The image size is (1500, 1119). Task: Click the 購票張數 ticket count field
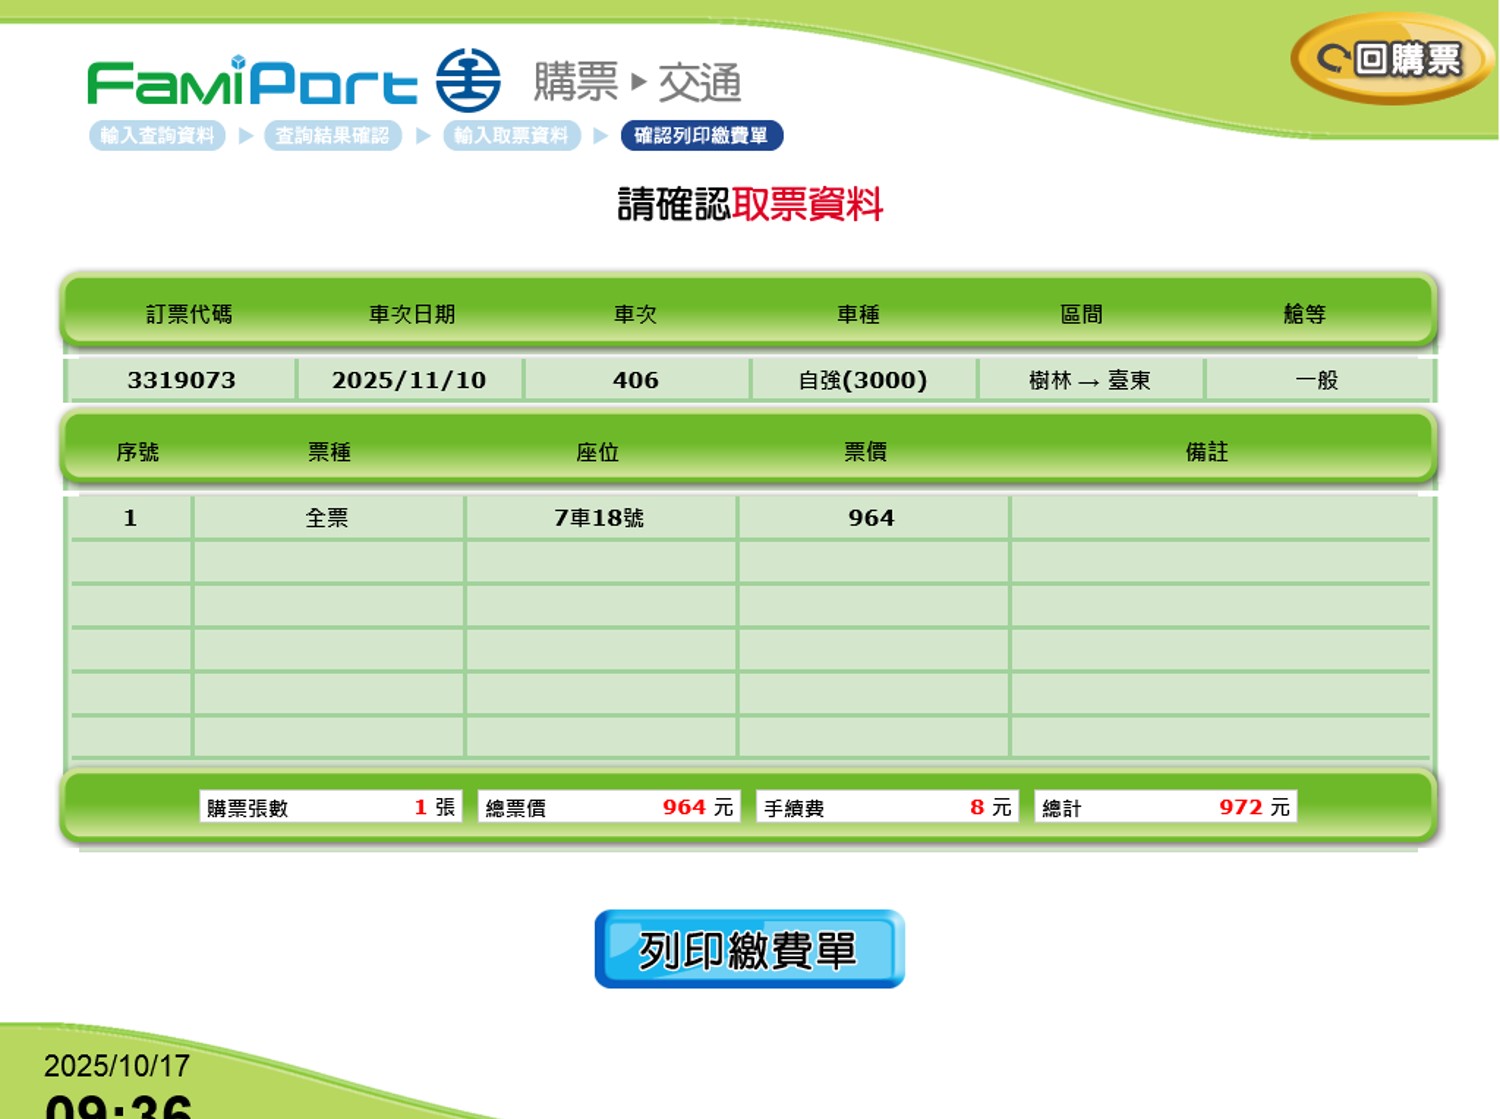330,807
